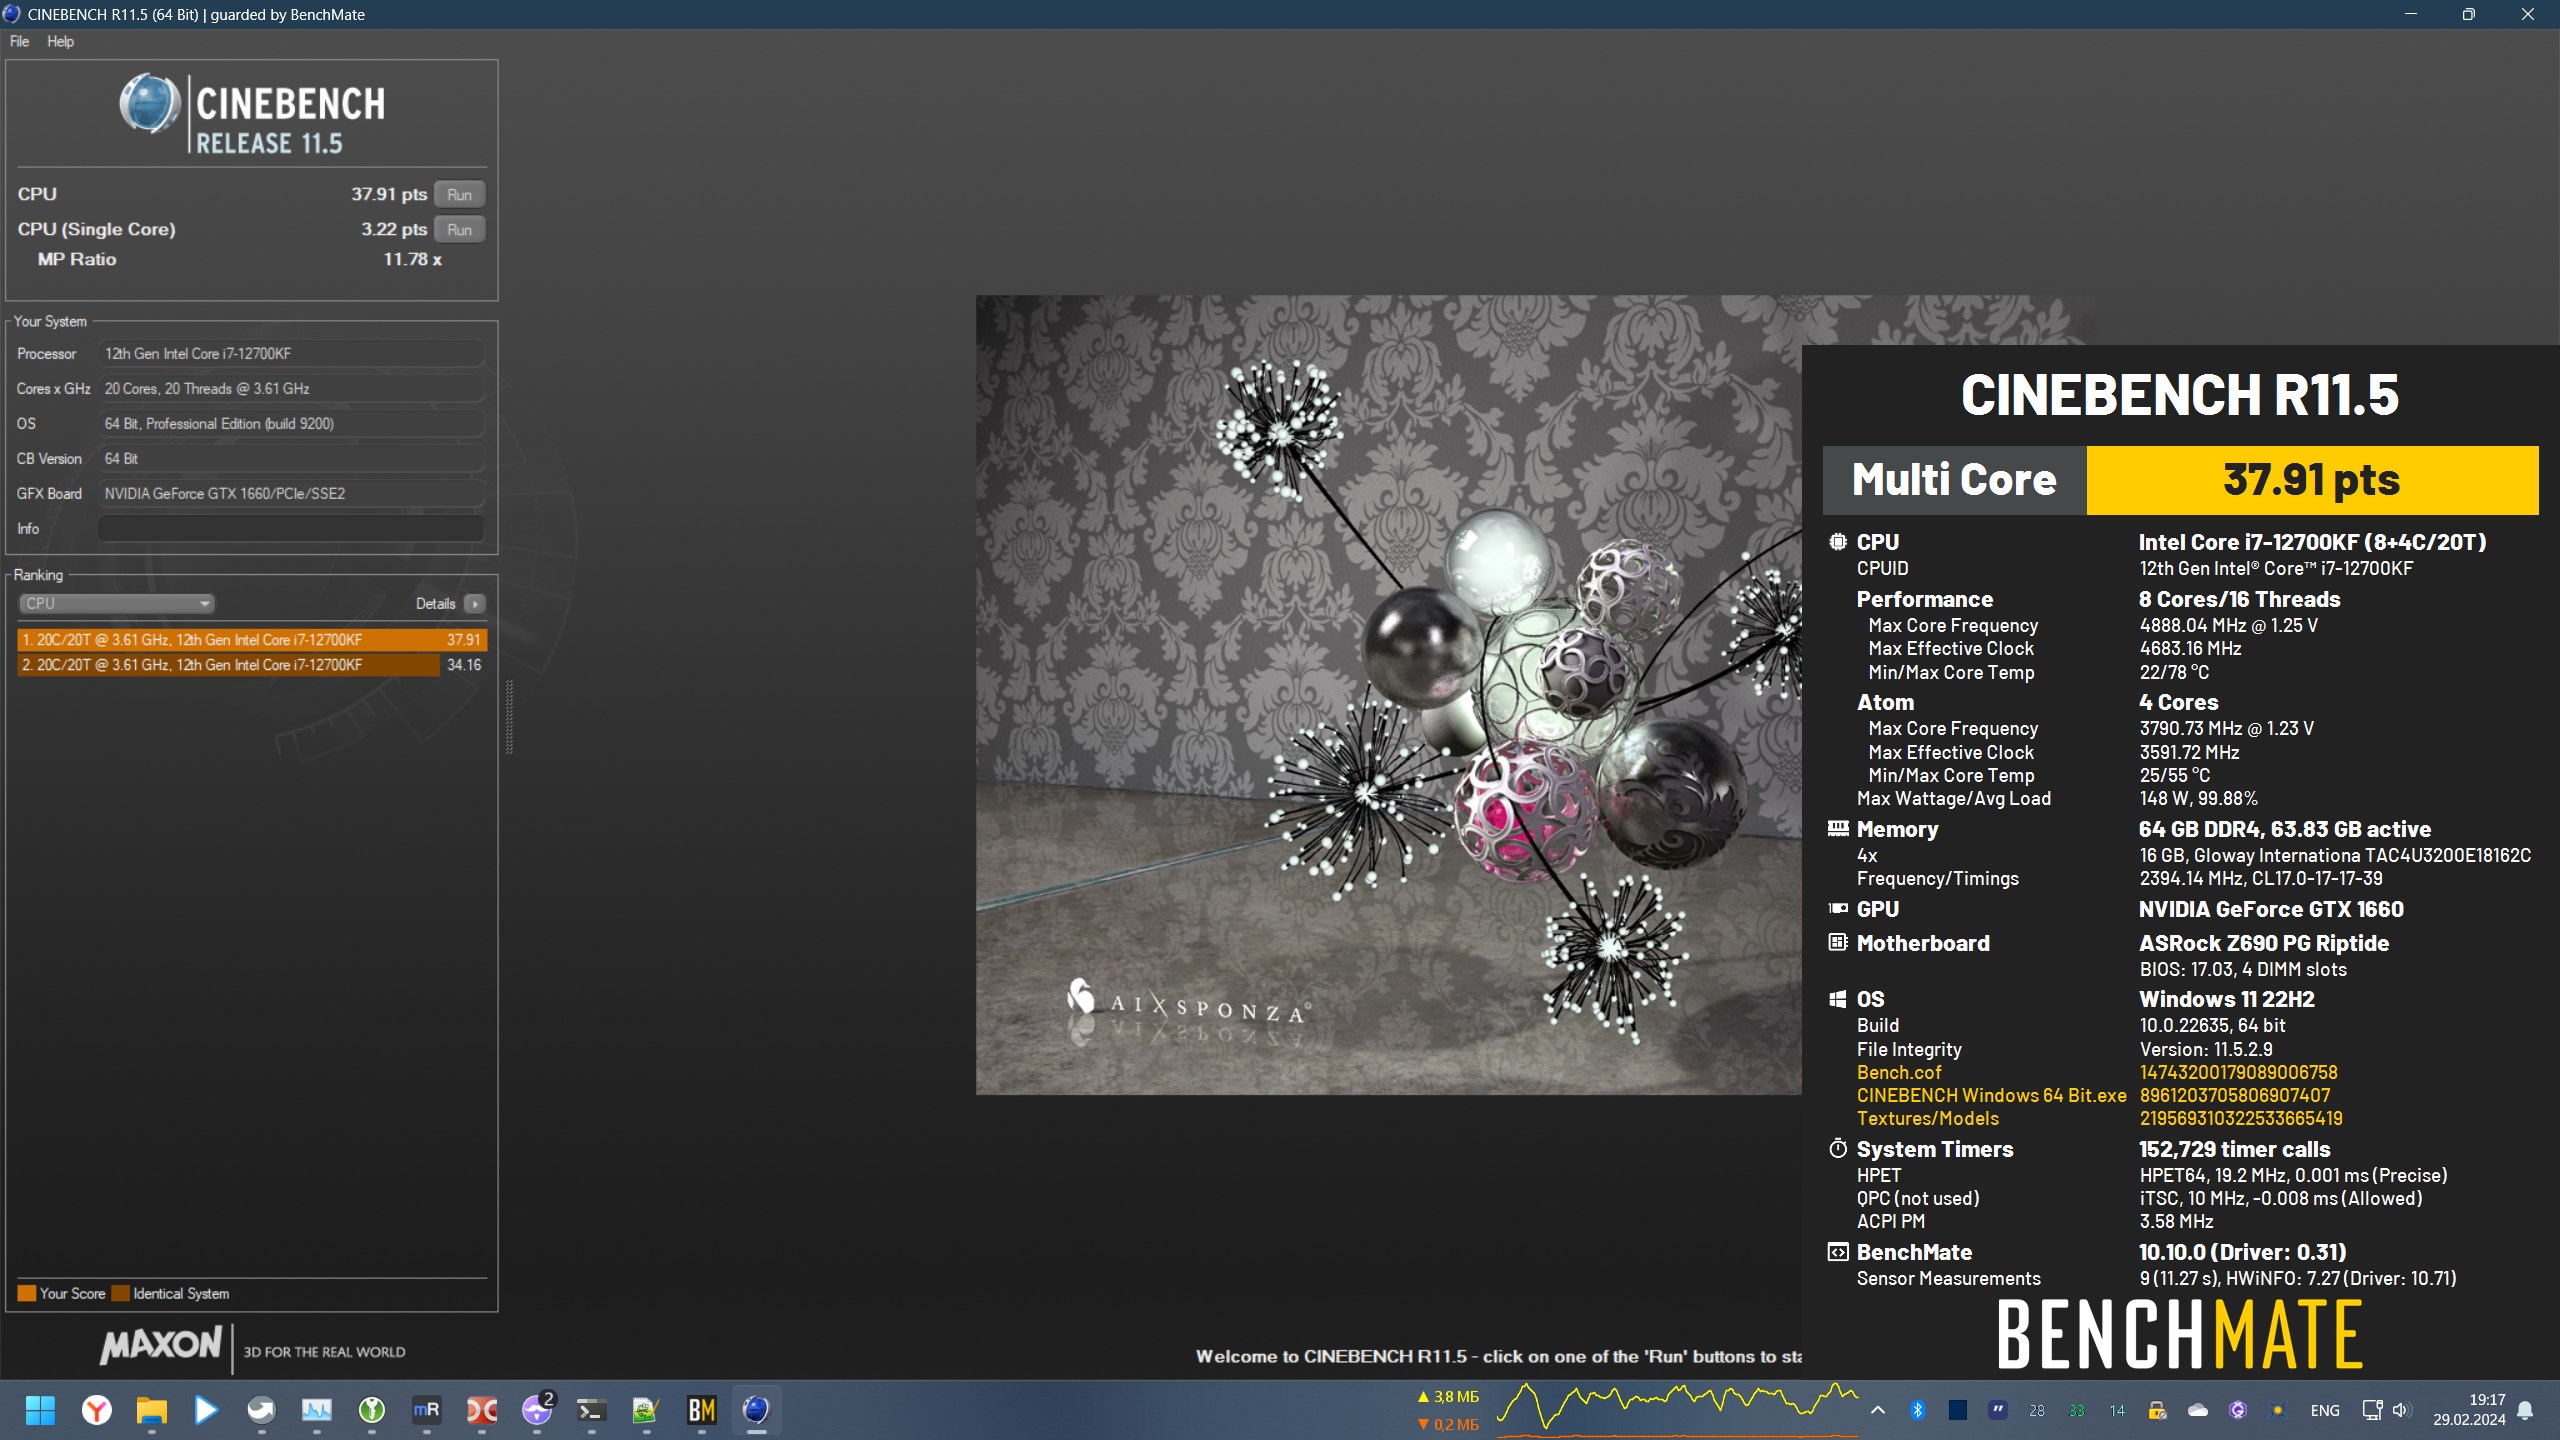
Task: Open the purple app with badge 2
Action: coord(537,1410)
